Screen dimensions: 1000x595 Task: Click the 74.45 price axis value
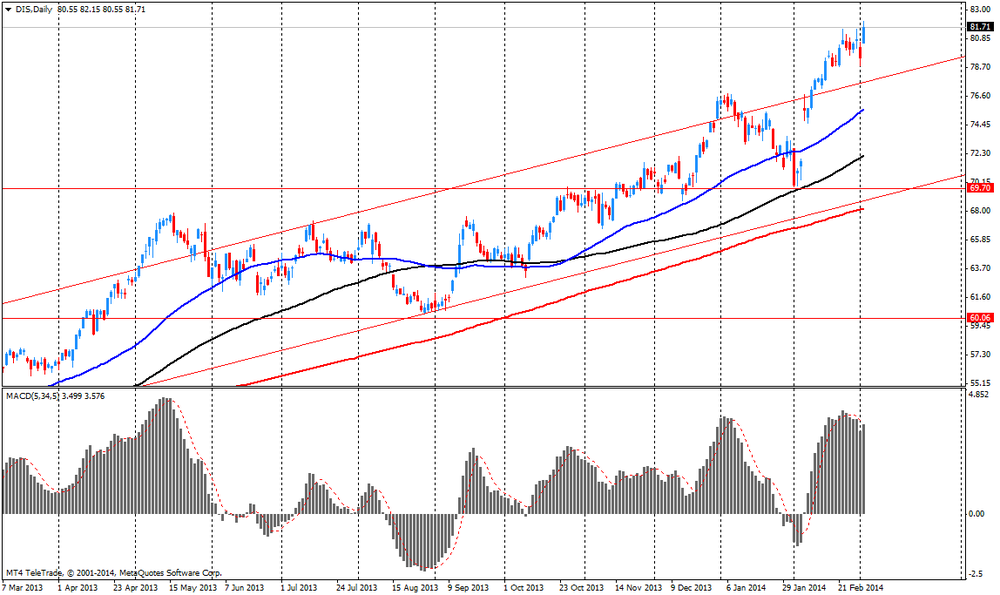(x=980, y=124)
